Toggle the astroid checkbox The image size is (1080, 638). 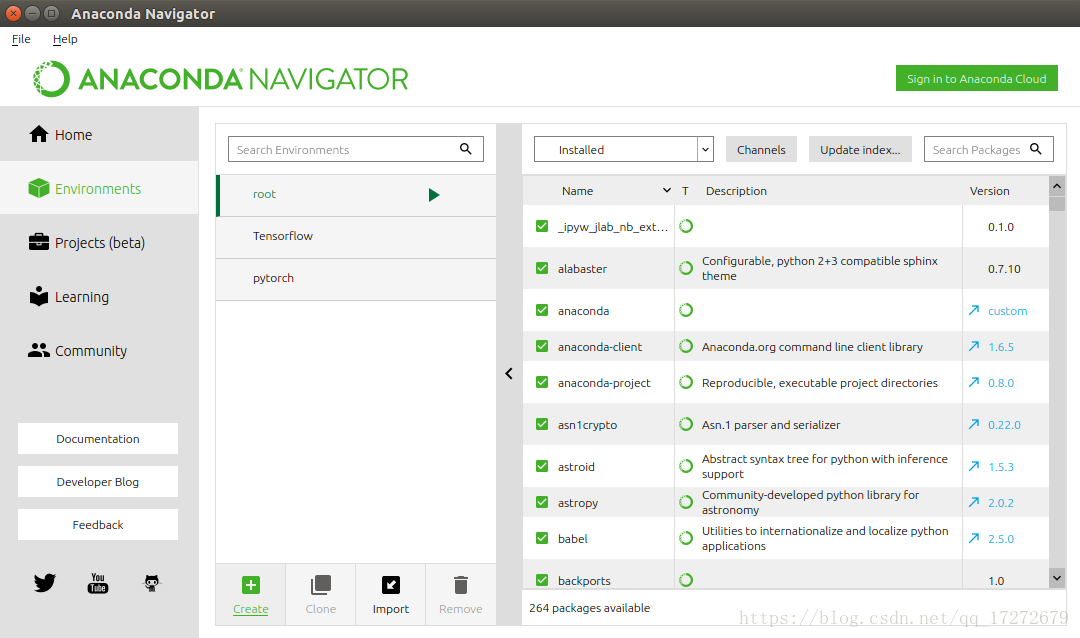pos(542,466)
